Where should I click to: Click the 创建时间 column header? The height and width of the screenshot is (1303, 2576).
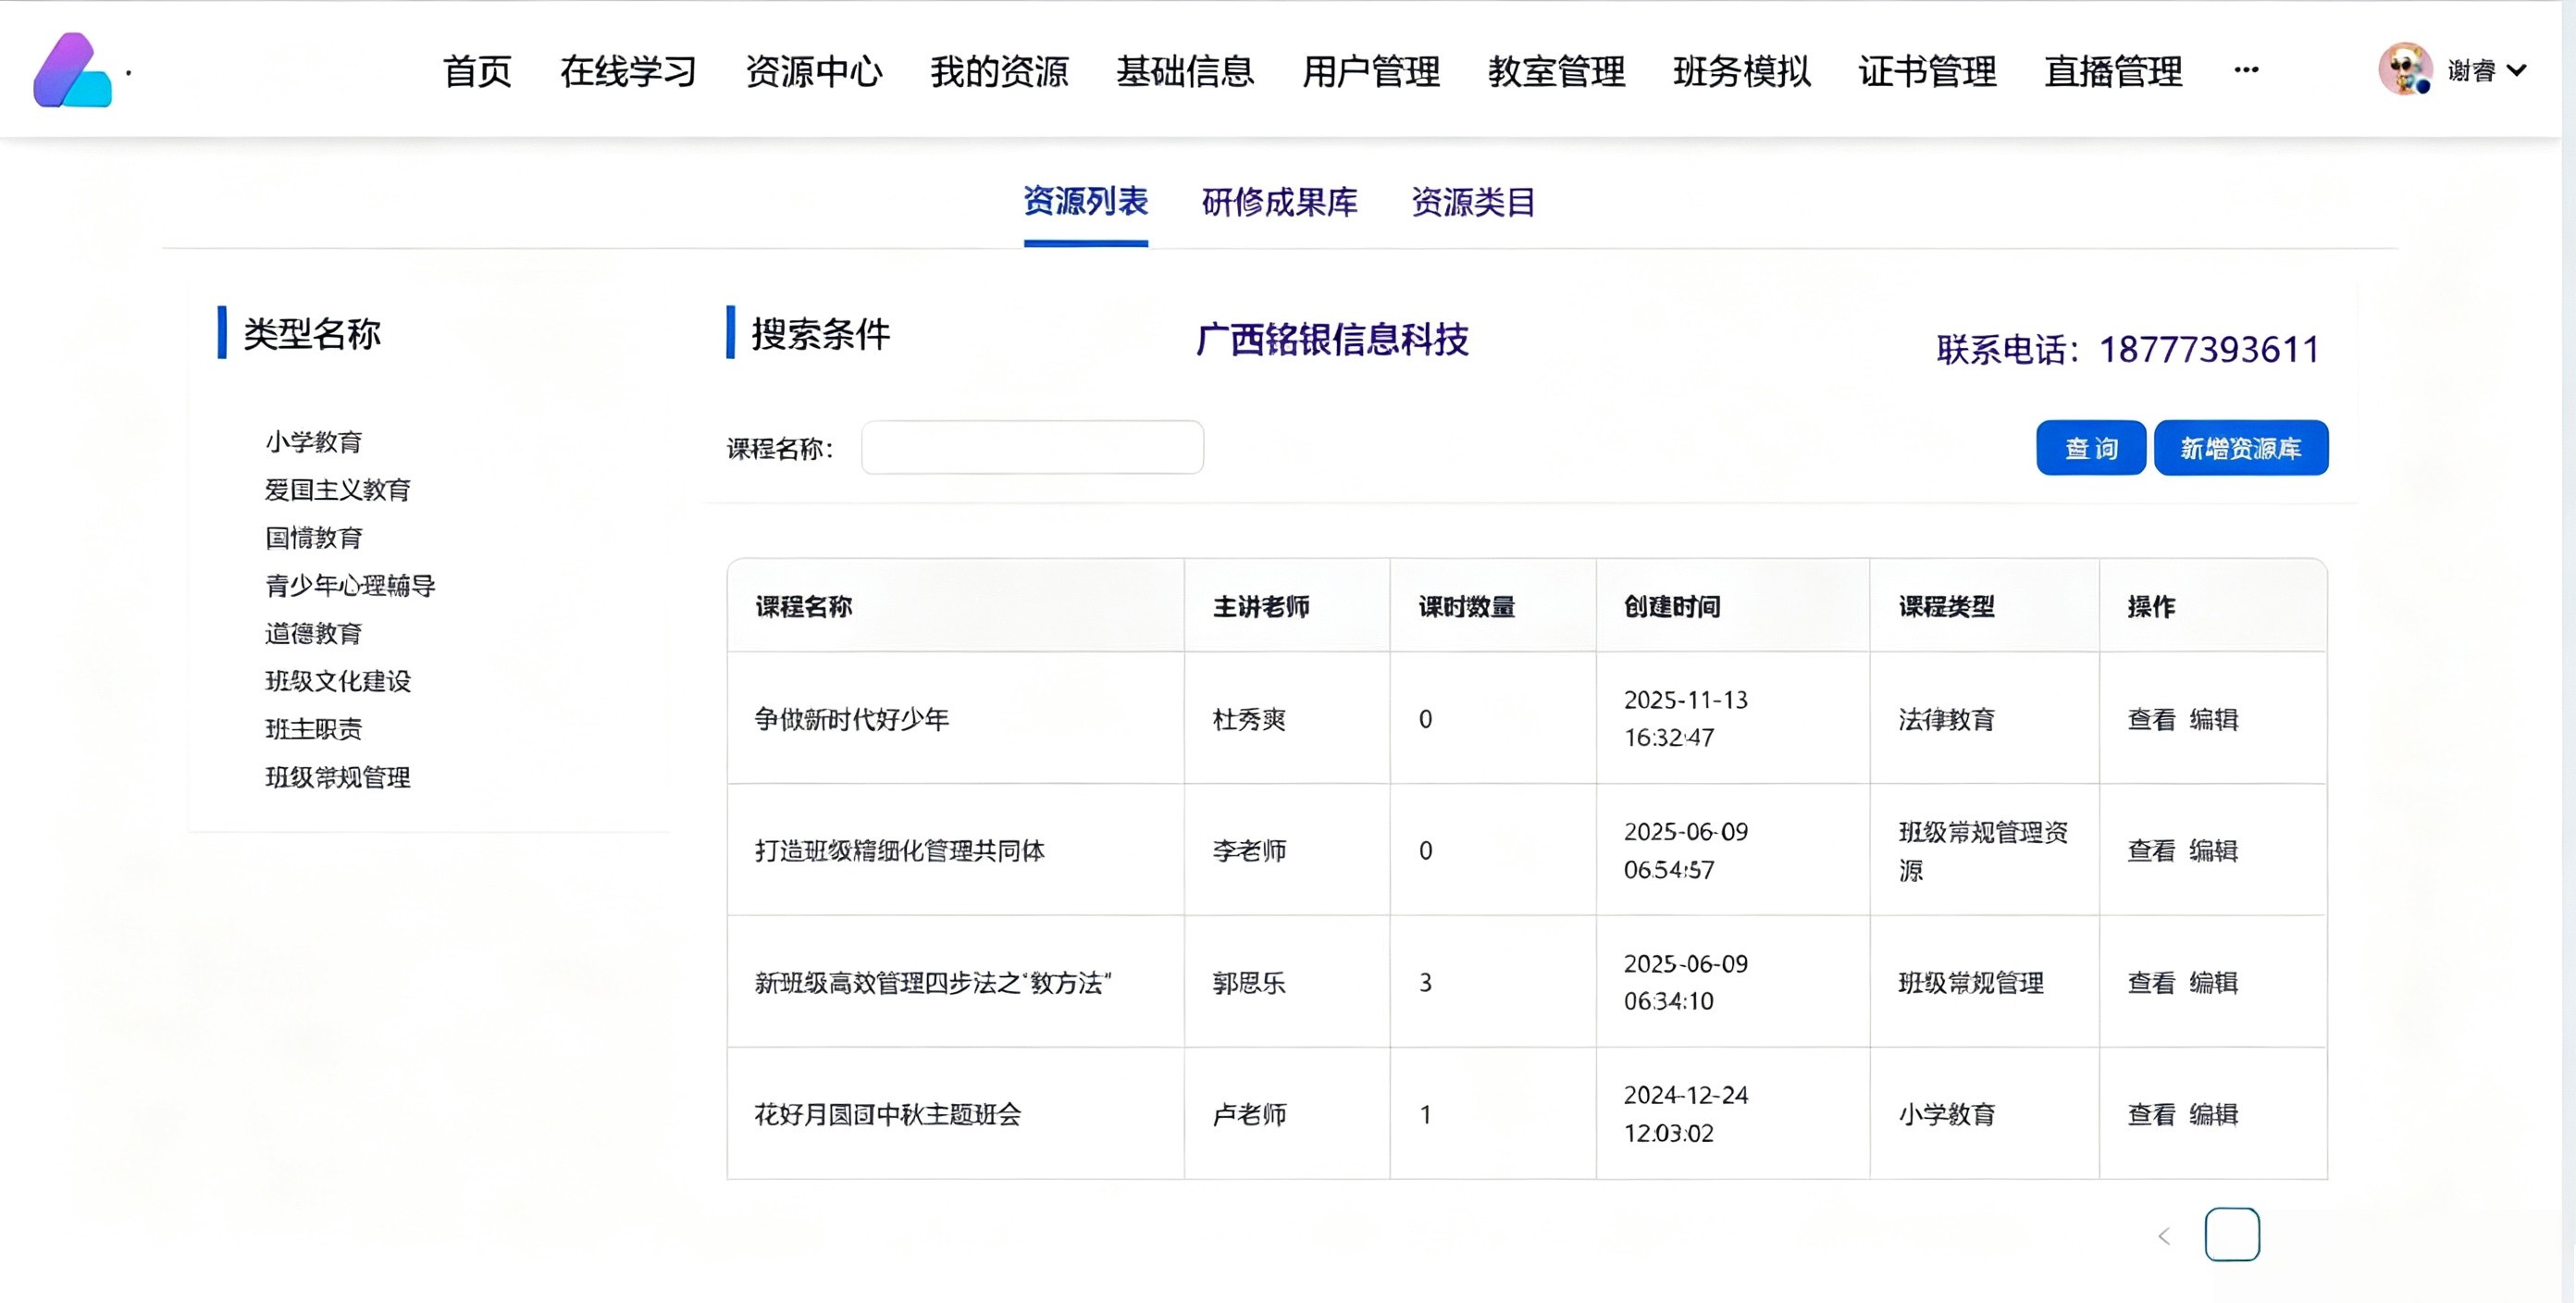pos(1672,607)
